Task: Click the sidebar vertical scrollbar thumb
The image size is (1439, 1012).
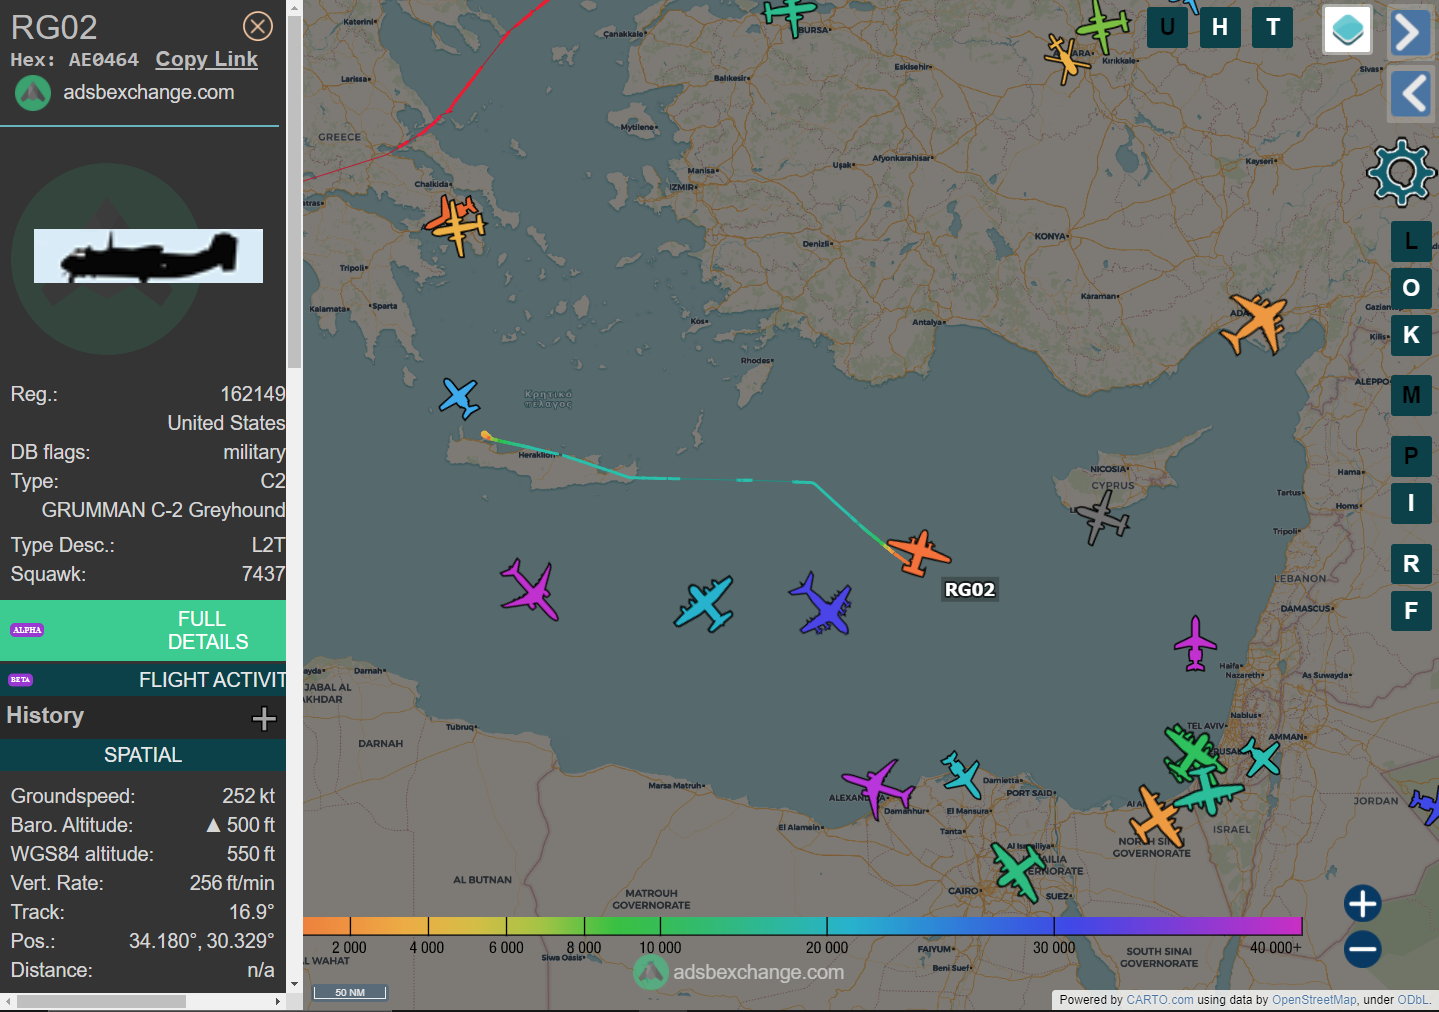Action: tap(294, 192)
